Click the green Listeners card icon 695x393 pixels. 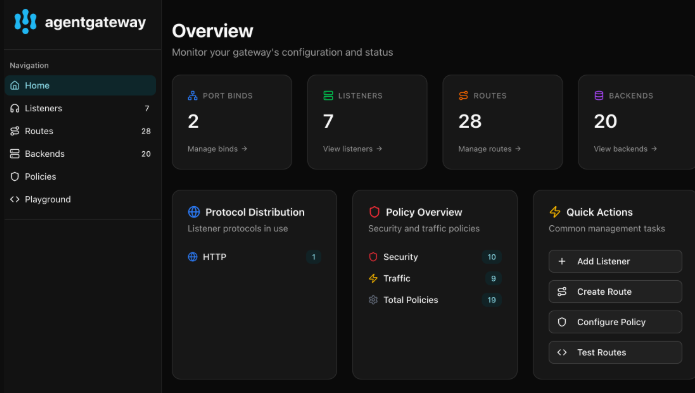pos(328,96)
